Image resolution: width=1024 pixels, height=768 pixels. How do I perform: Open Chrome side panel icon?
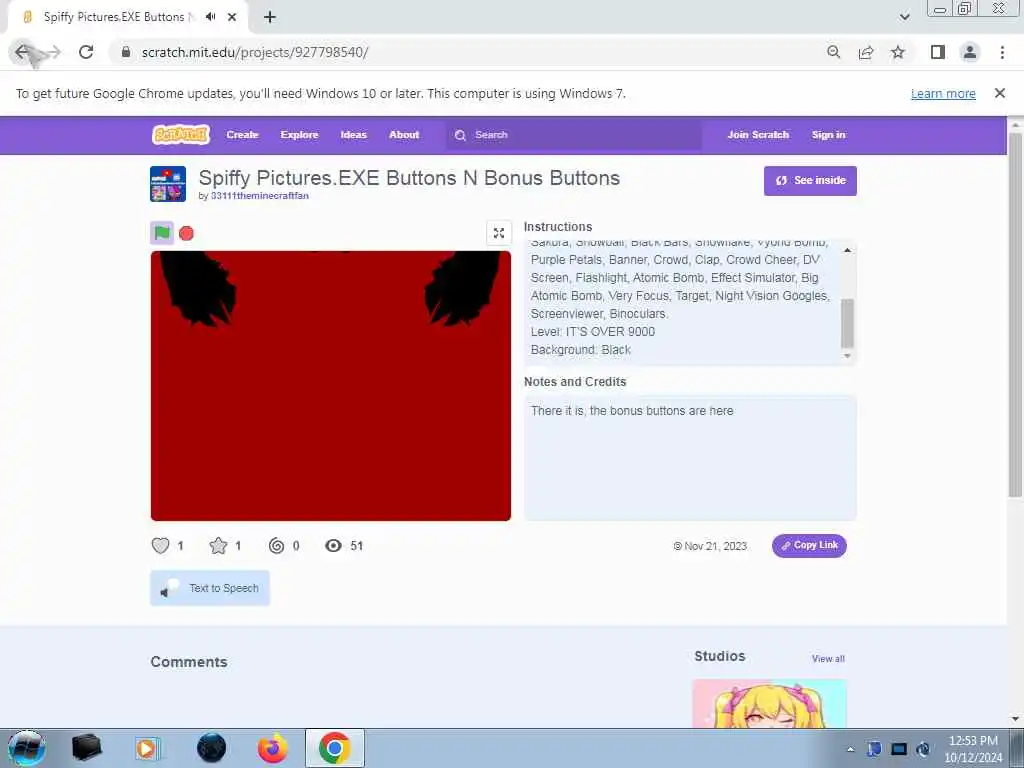(938, 52)
